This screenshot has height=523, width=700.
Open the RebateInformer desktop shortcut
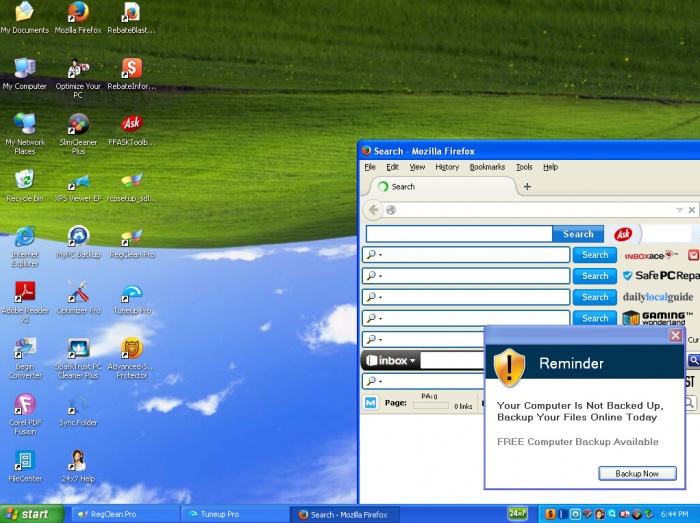pyautogui.click(x=132, y=74)
